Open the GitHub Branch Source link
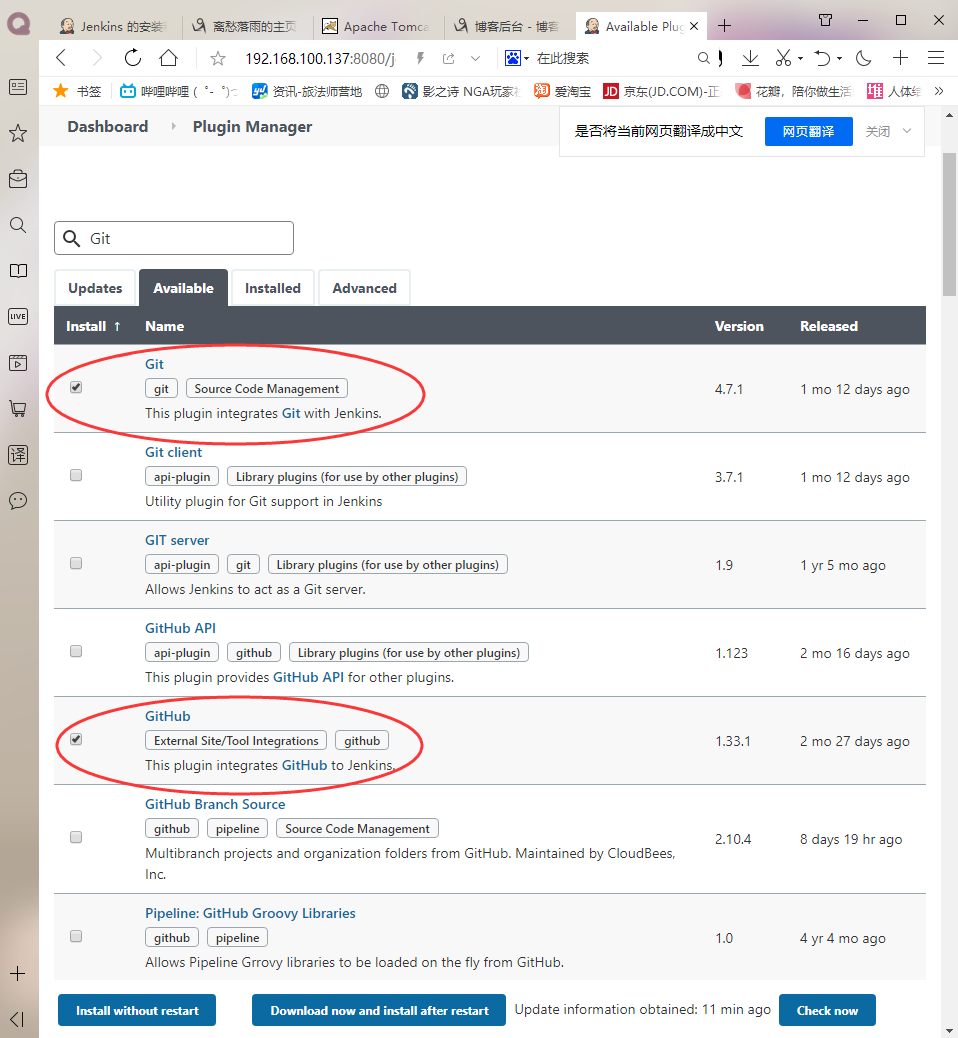 (215, 804)
